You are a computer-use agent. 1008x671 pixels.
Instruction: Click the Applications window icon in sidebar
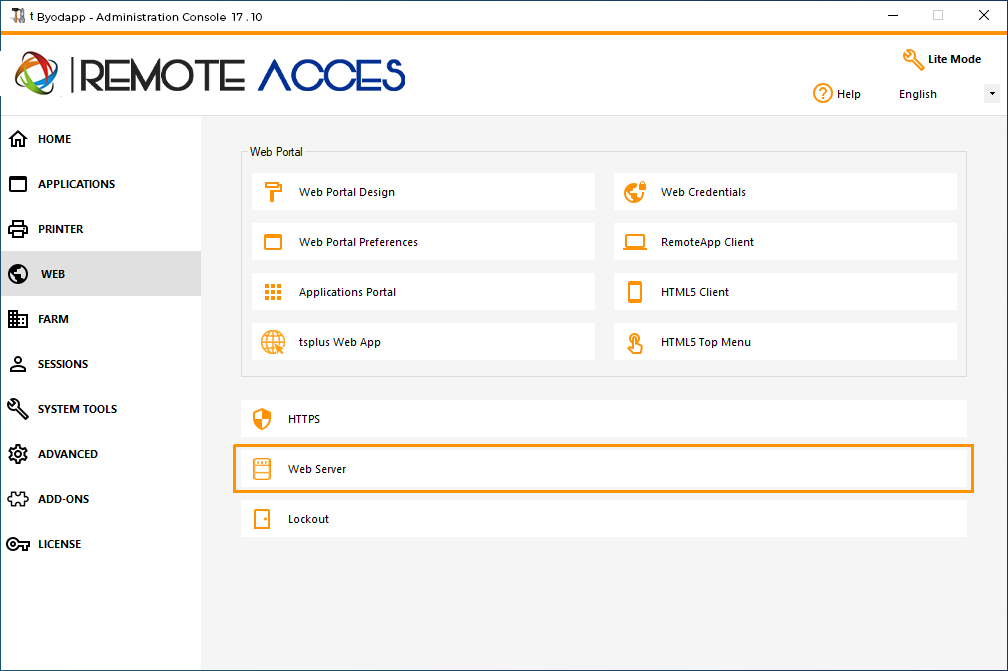[18, 184]
